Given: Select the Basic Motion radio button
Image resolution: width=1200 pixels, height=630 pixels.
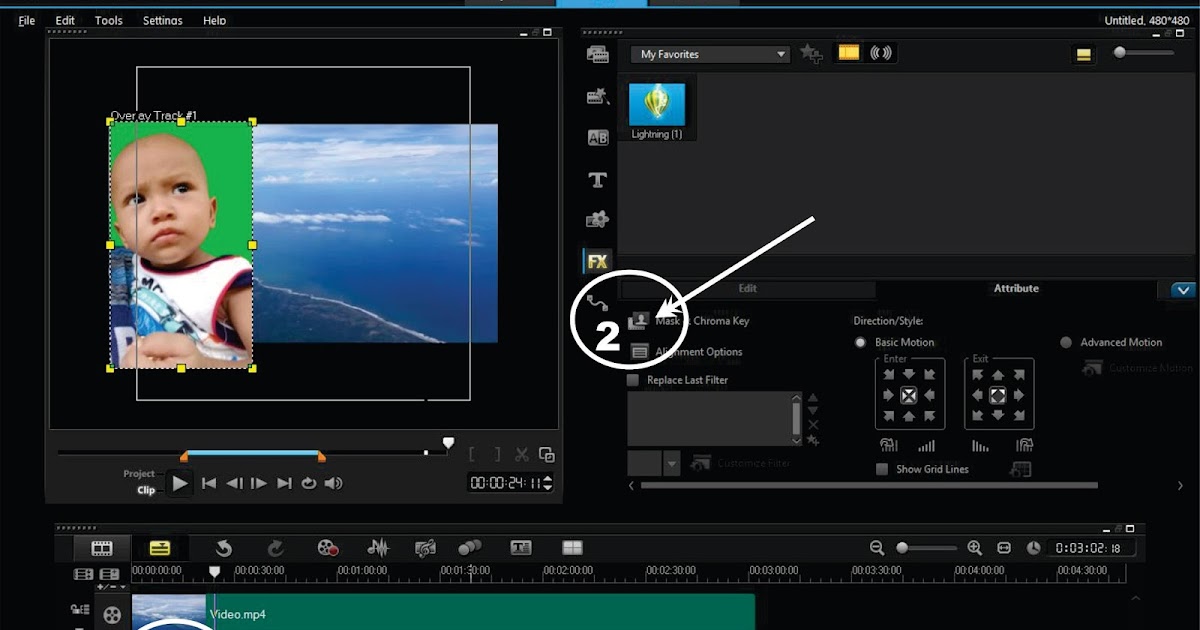Looking at the screenshot, I should 860,342.
